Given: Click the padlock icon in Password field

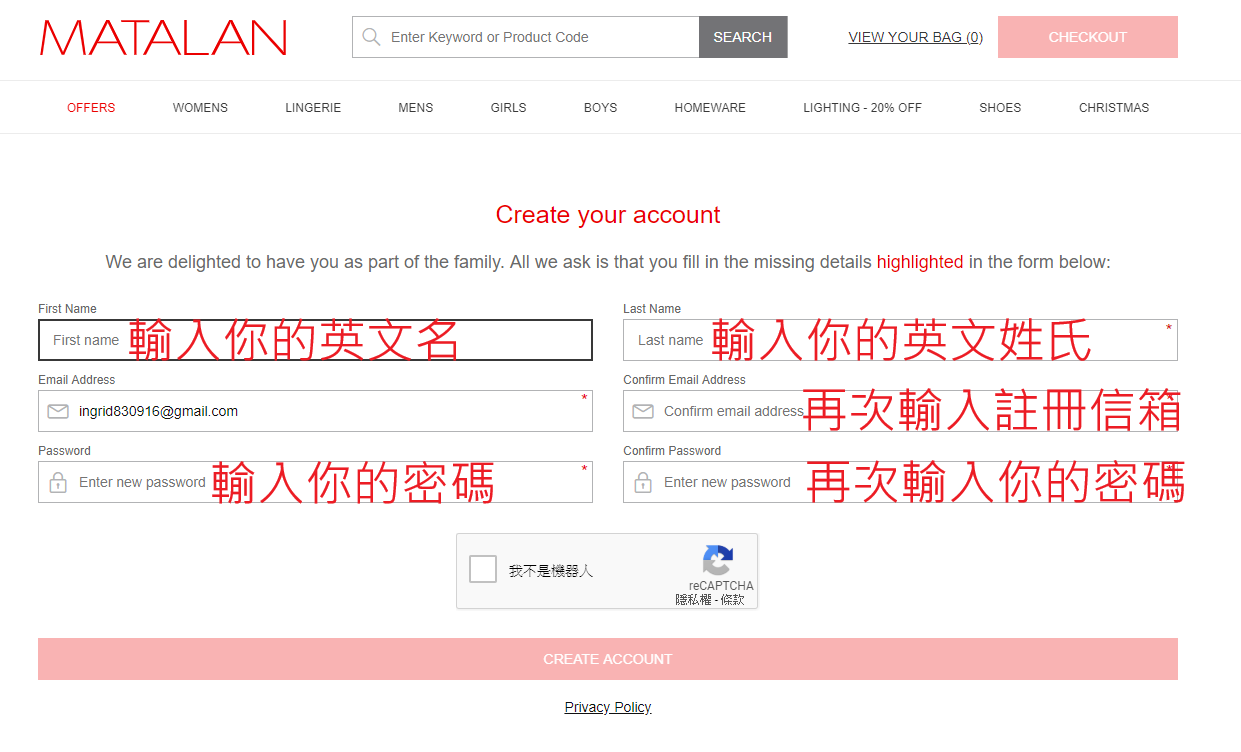Looking at the screenshot, I should [x=58, y=482].
